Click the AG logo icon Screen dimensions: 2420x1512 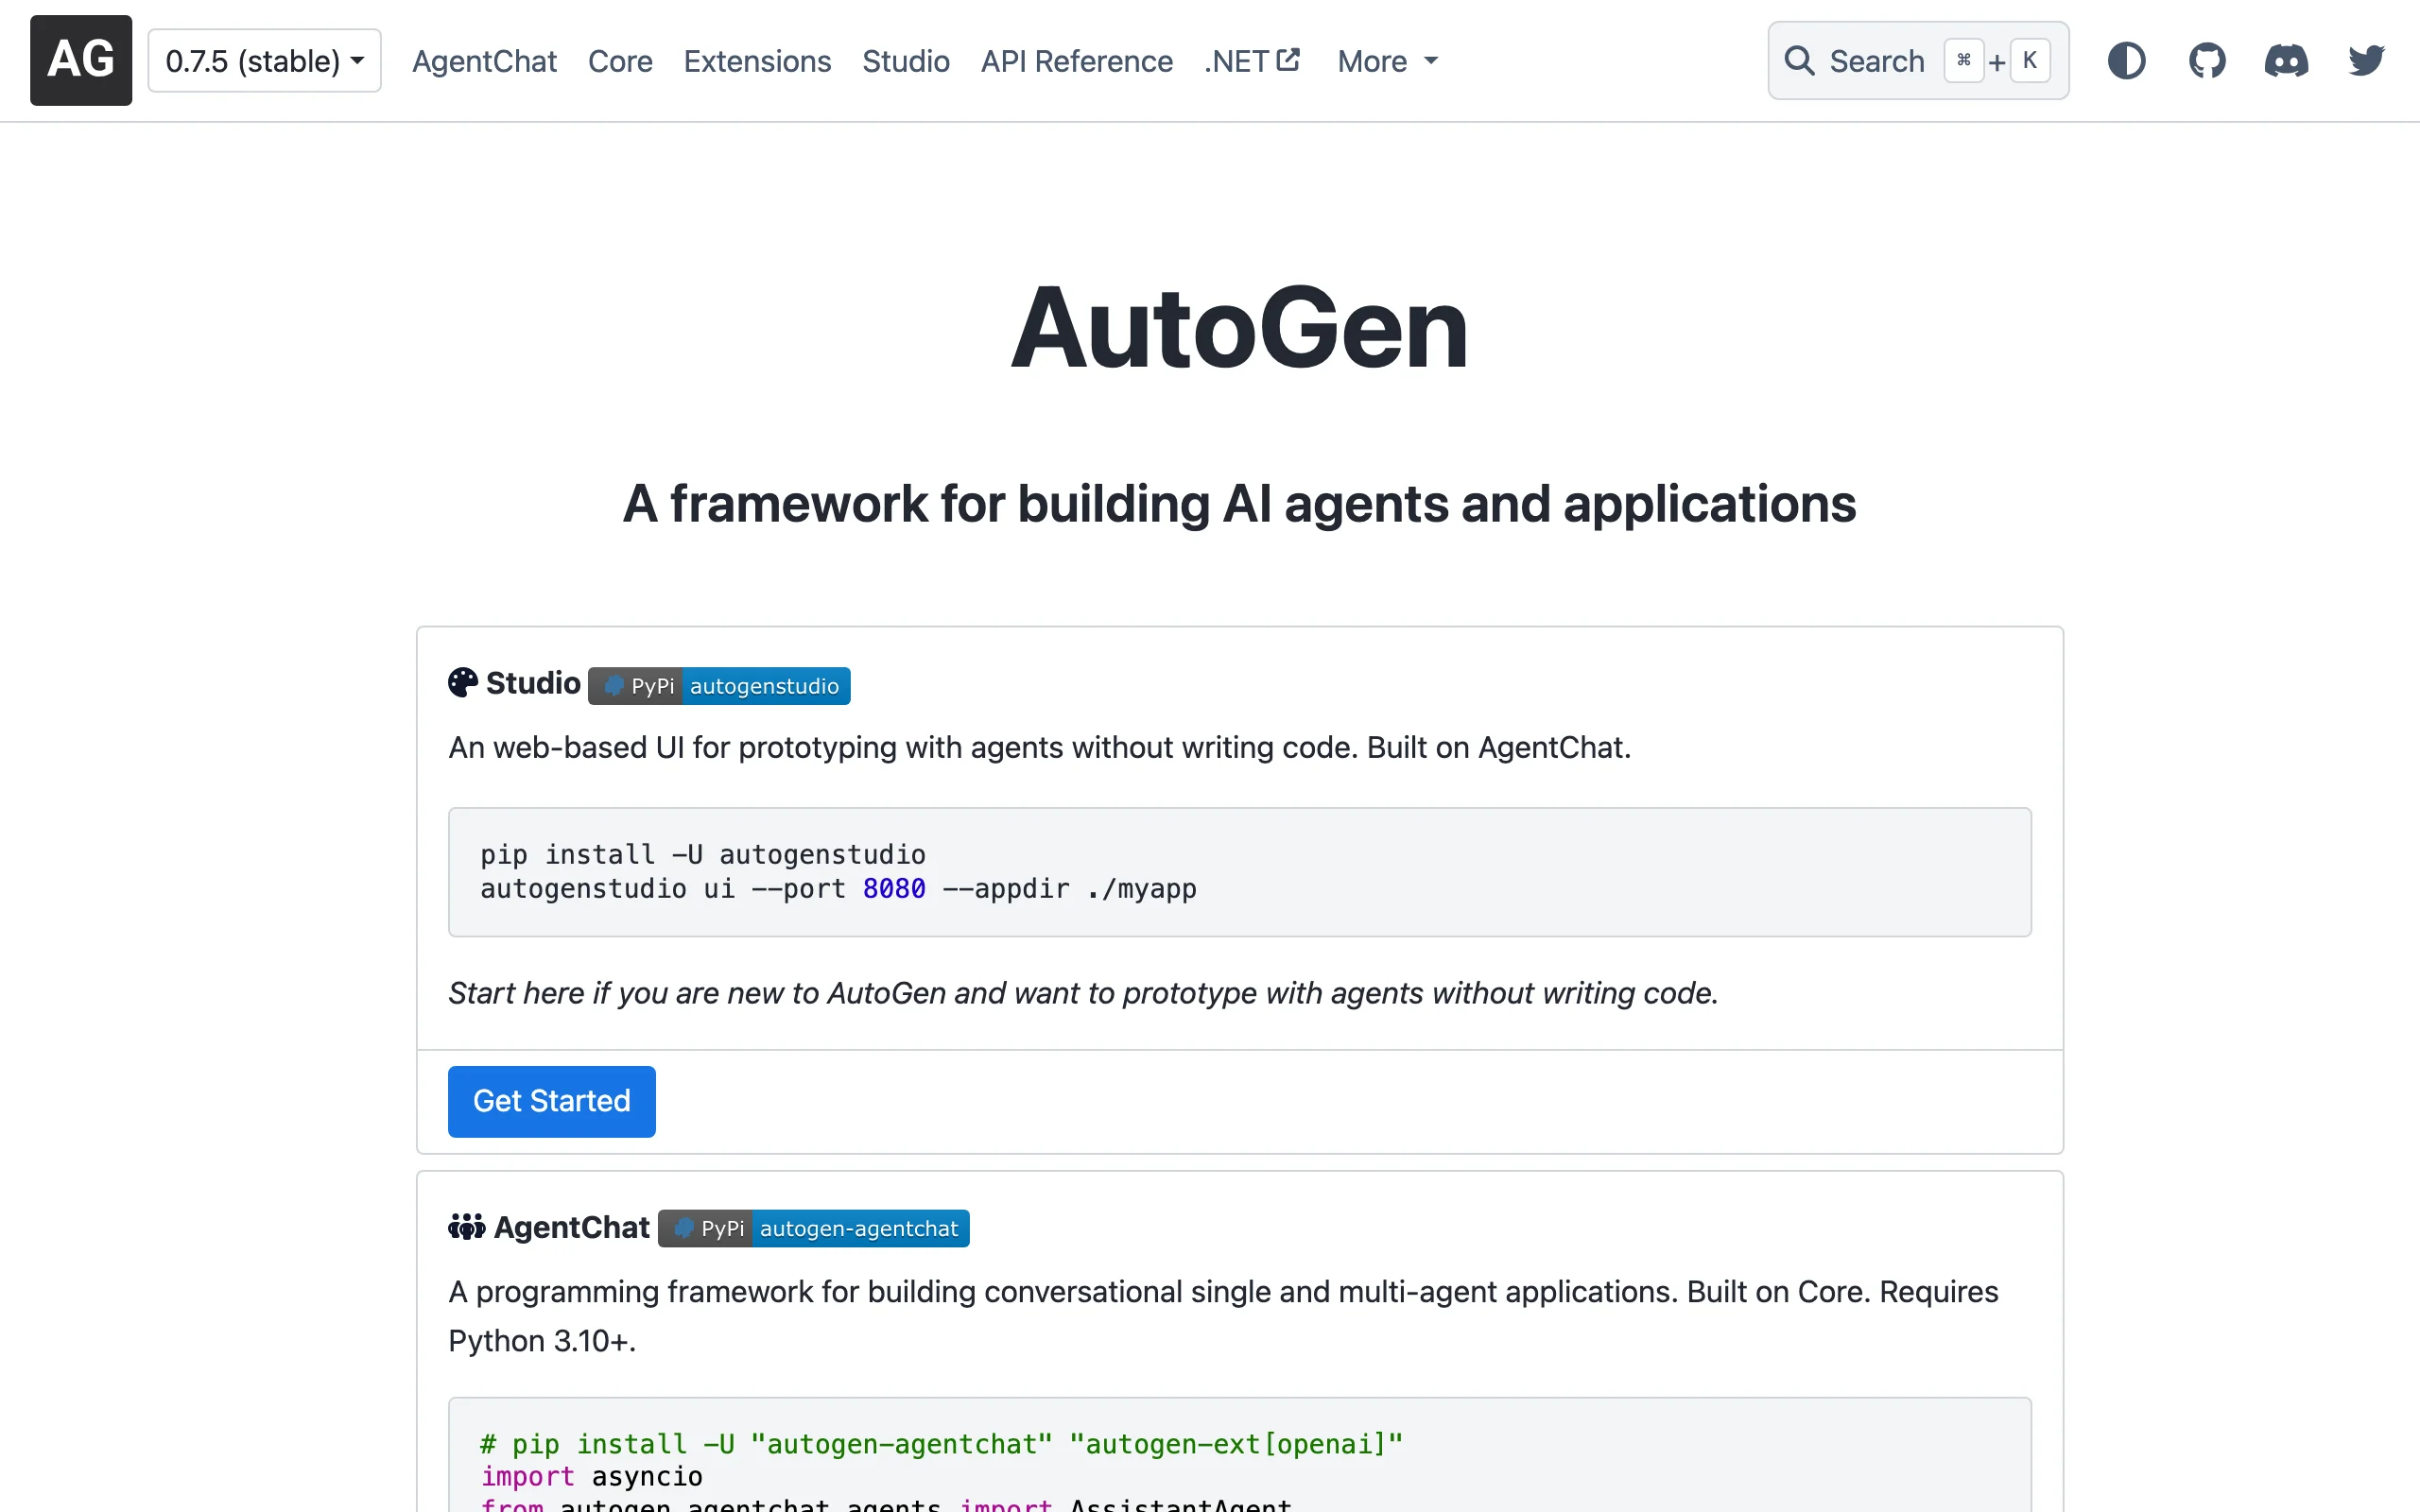pos(81,60)
